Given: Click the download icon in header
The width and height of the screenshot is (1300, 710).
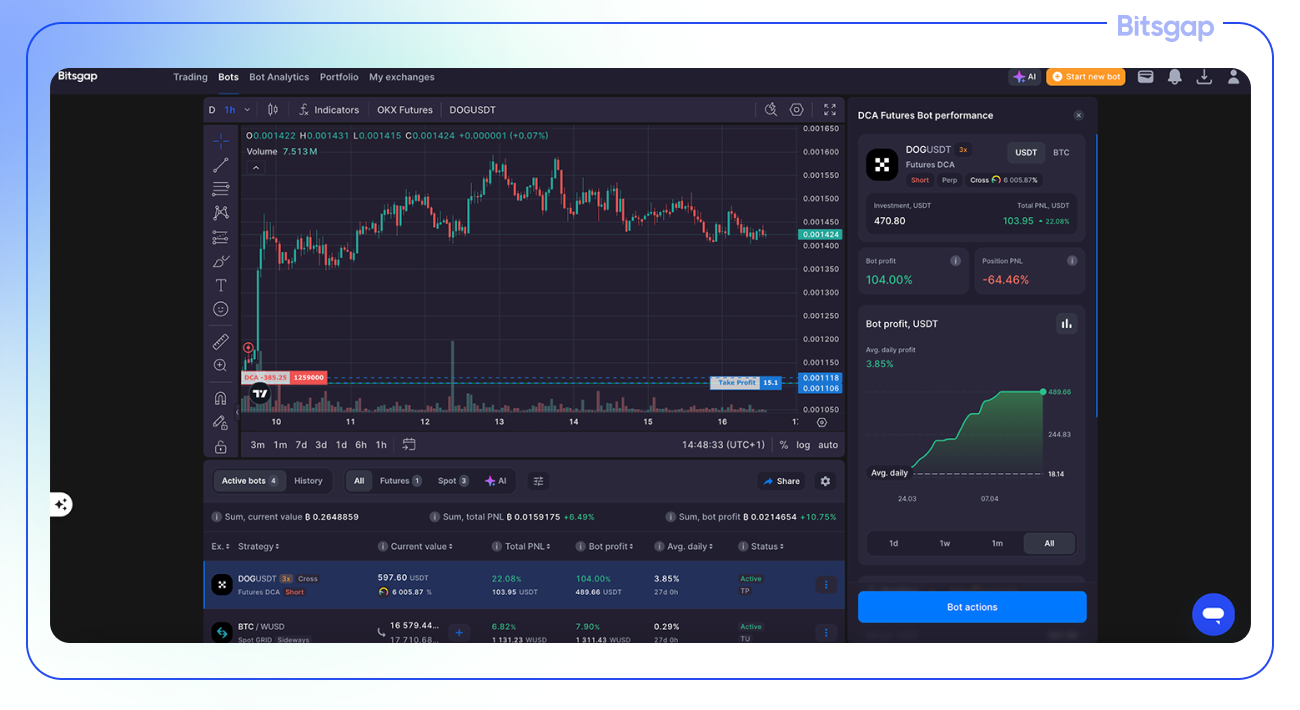Looking at the screenshot, I should tap(1204, 77).
